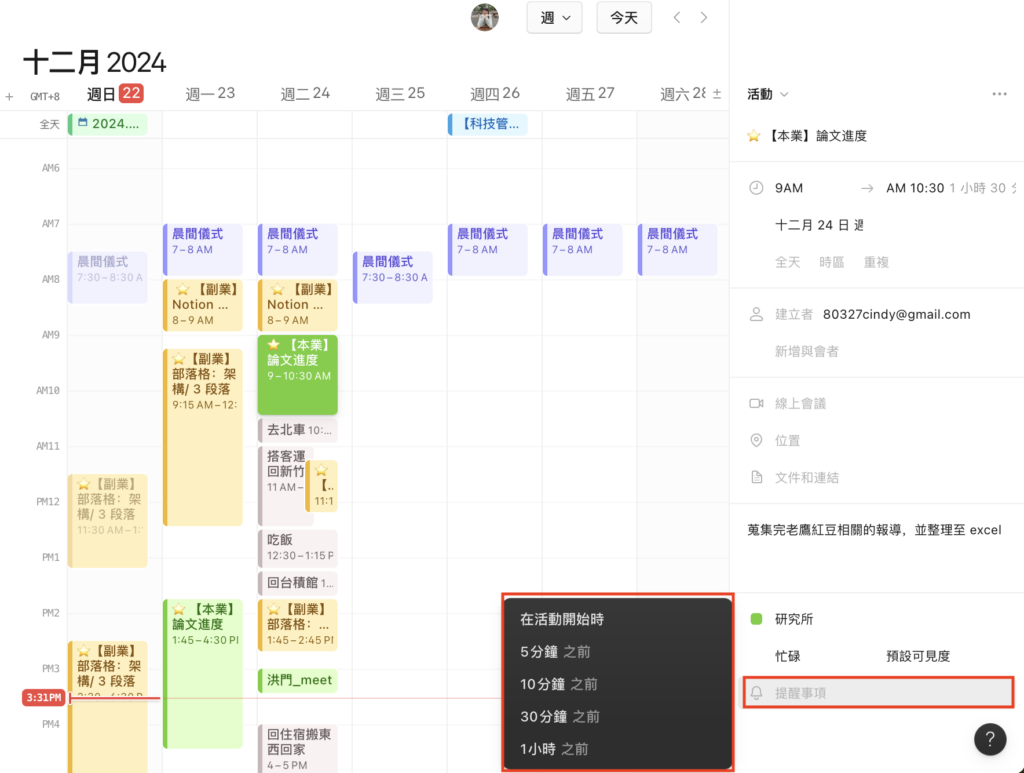Viewport: 1024px width, 773px height.
Task: Go to the previous week arrow
Action: pyautogui.click(x=677, y=18)
